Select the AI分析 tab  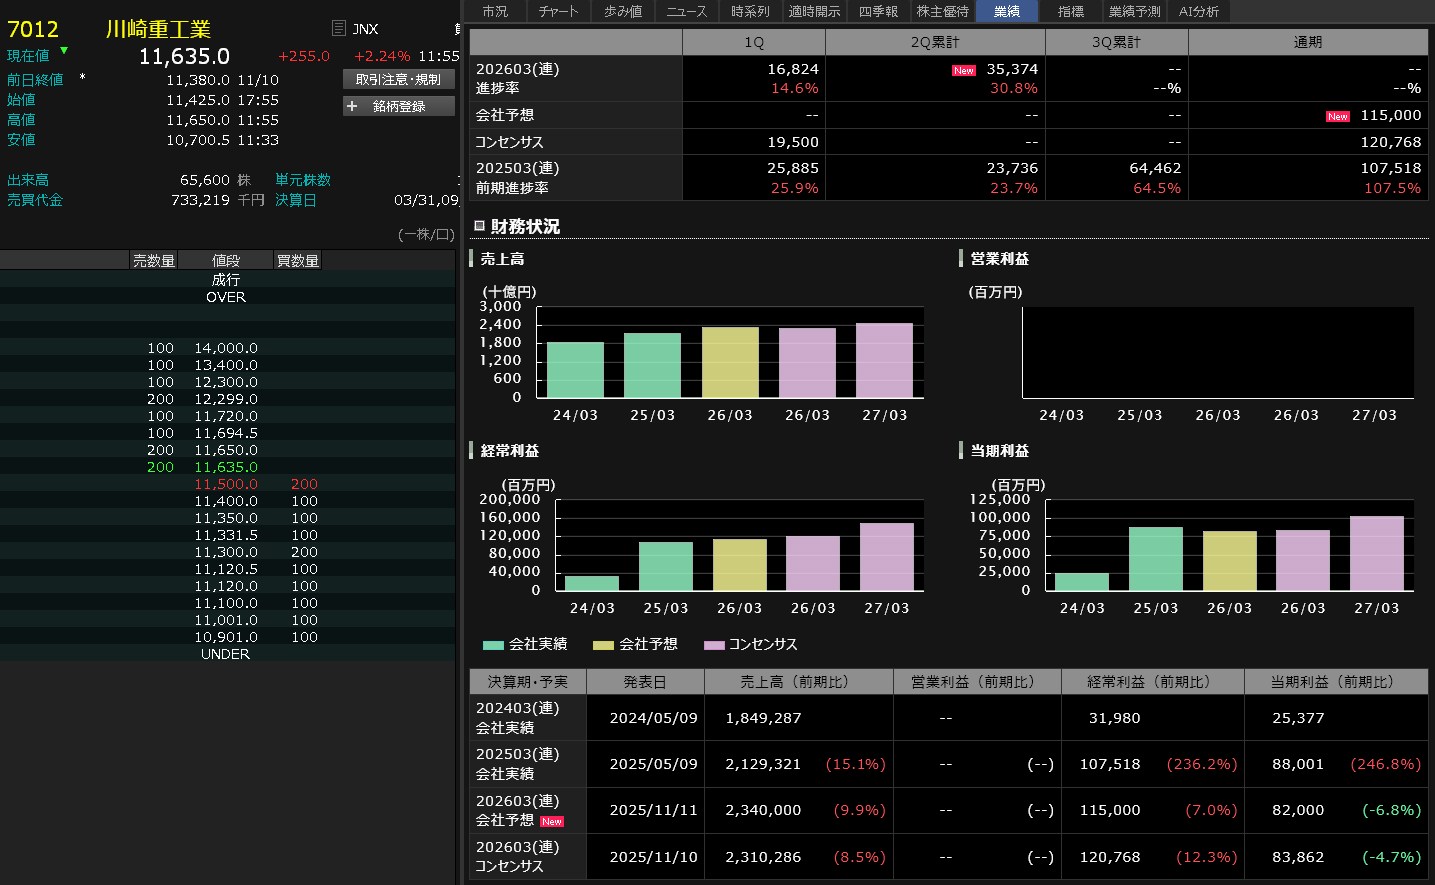click(x=1198, y=11)
